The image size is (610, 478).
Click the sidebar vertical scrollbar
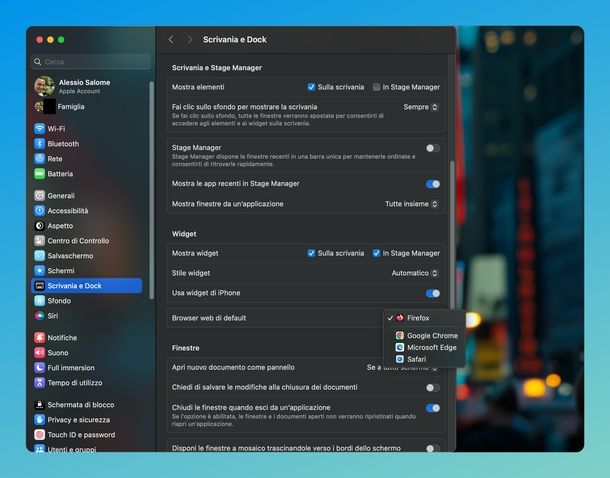(151, 190)
